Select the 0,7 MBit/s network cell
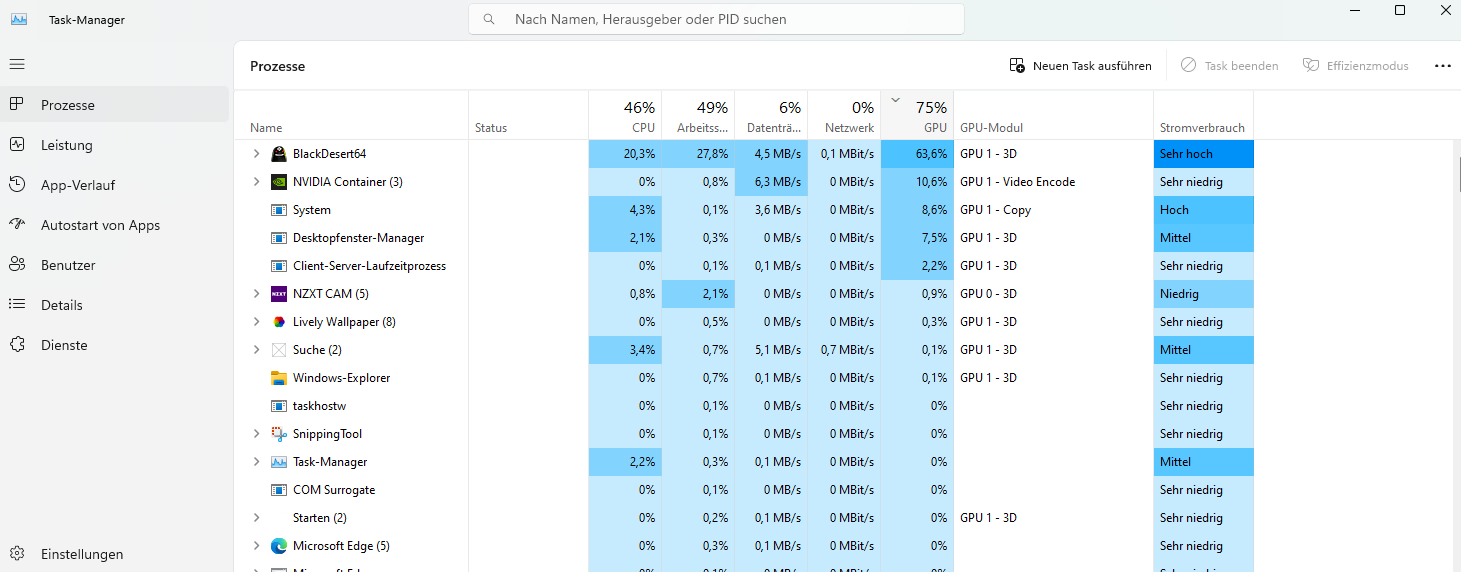Viewport: 1461px width, 572px height. (844, 350)
